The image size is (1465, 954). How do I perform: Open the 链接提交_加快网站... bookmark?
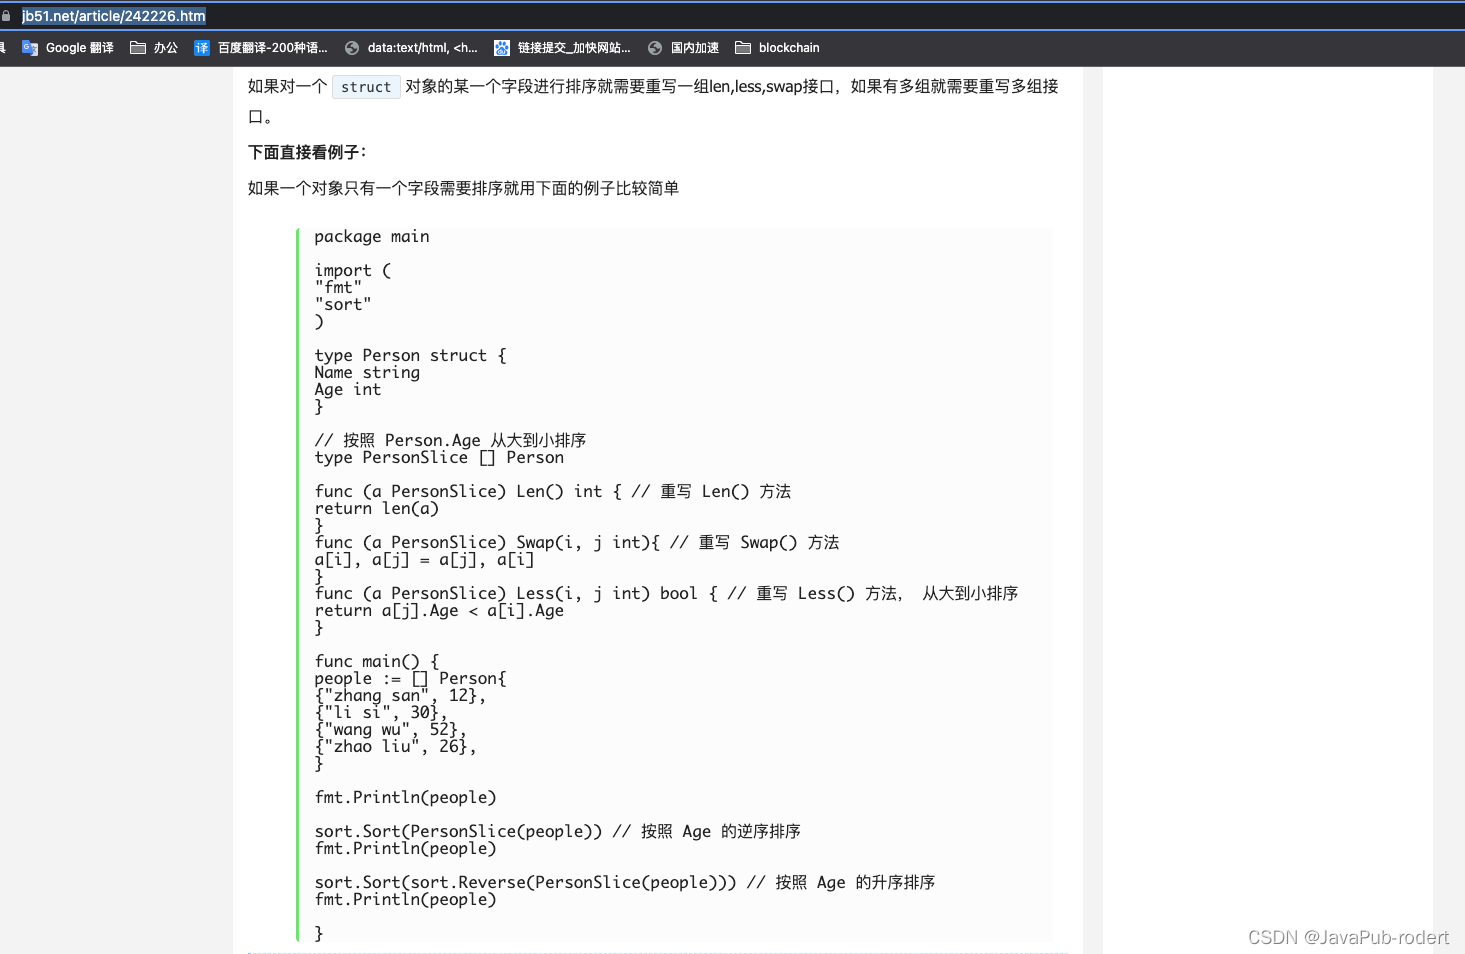click(x=562, y=48)
